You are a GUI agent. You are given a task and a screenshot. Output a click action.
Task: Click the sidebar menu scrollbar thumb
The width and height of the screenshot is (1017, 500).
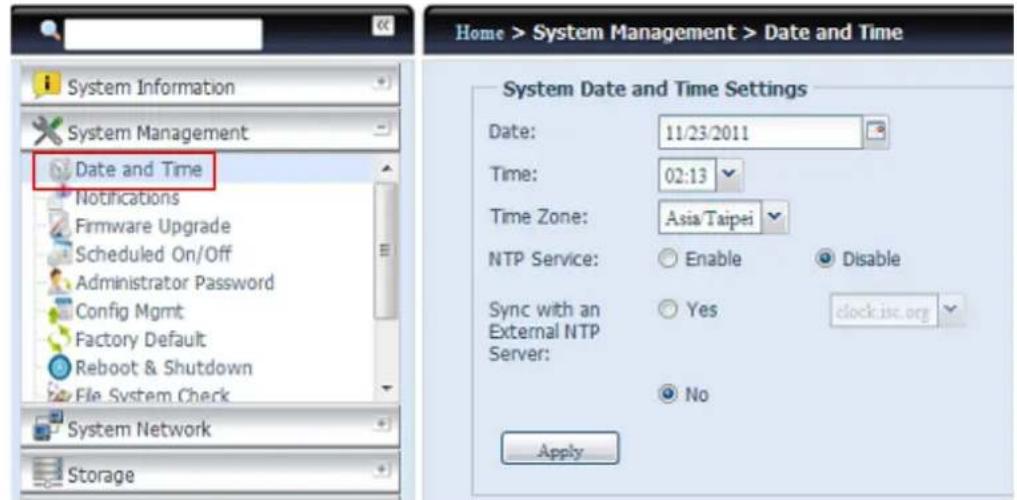point(385,251)
